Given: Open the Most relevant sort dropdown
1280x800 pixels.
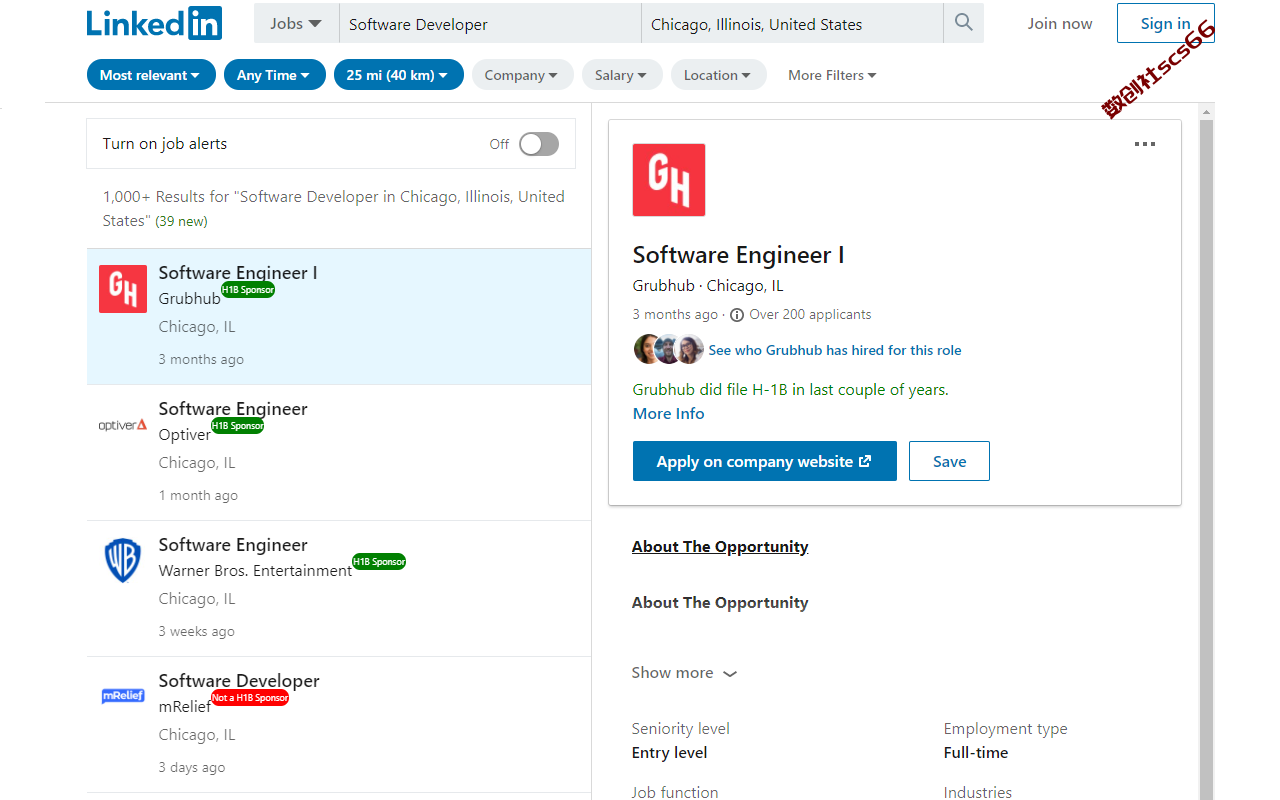Looking at the screenshot, I should point(151,75).
